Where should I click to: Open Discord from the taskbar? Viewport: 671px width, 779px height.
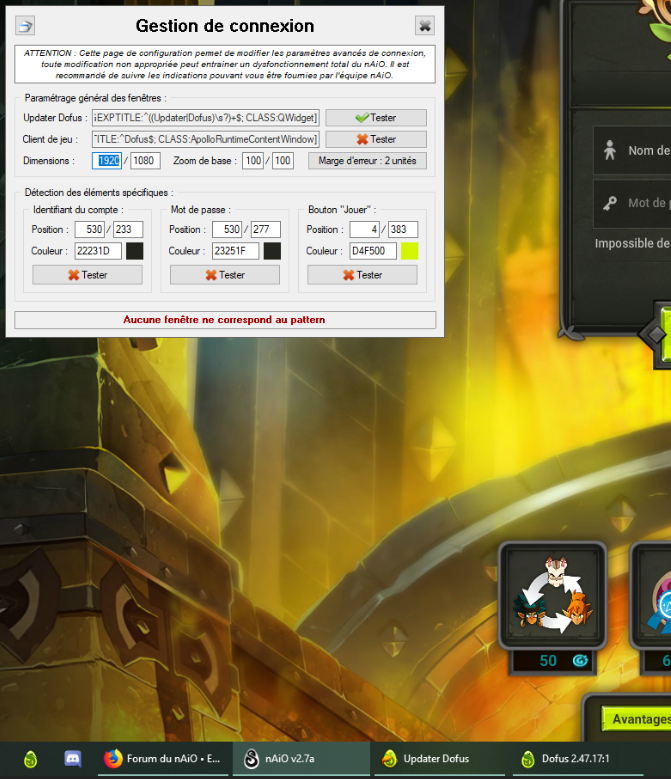pyautogui.click(x=73, y=759)
